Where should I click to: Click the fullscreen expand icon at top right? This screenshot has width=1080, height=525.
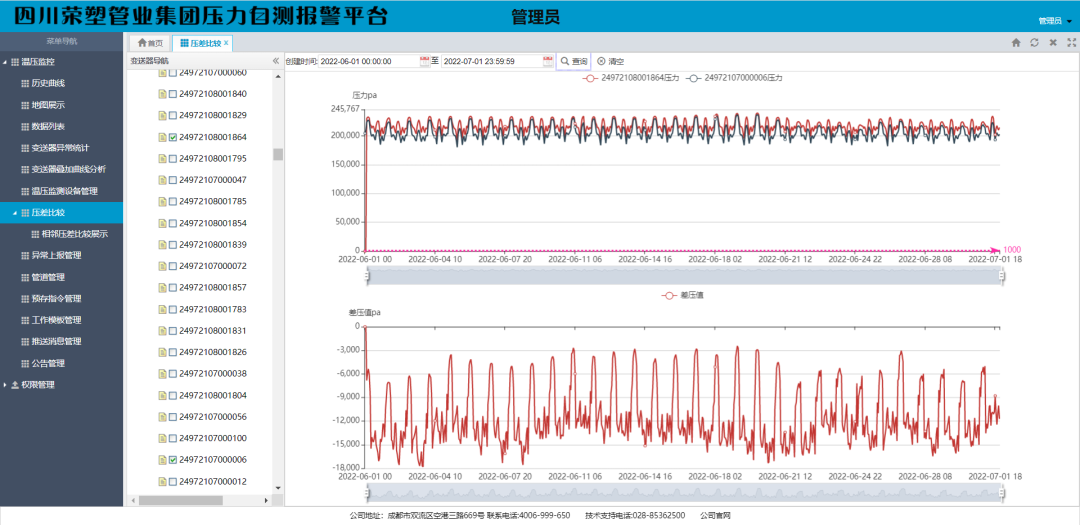pyautogui.click(x=1071, y=43)
